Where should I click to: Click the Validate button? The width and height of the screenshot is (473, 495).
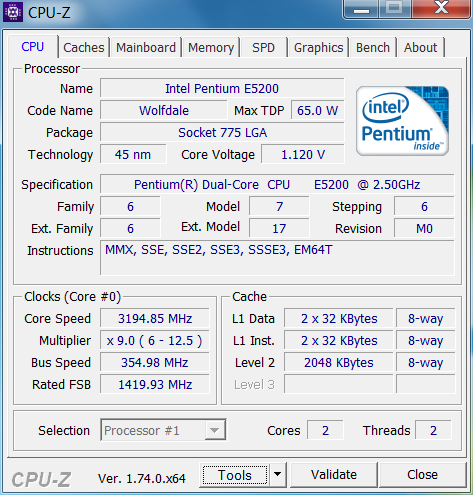(334, 475)
